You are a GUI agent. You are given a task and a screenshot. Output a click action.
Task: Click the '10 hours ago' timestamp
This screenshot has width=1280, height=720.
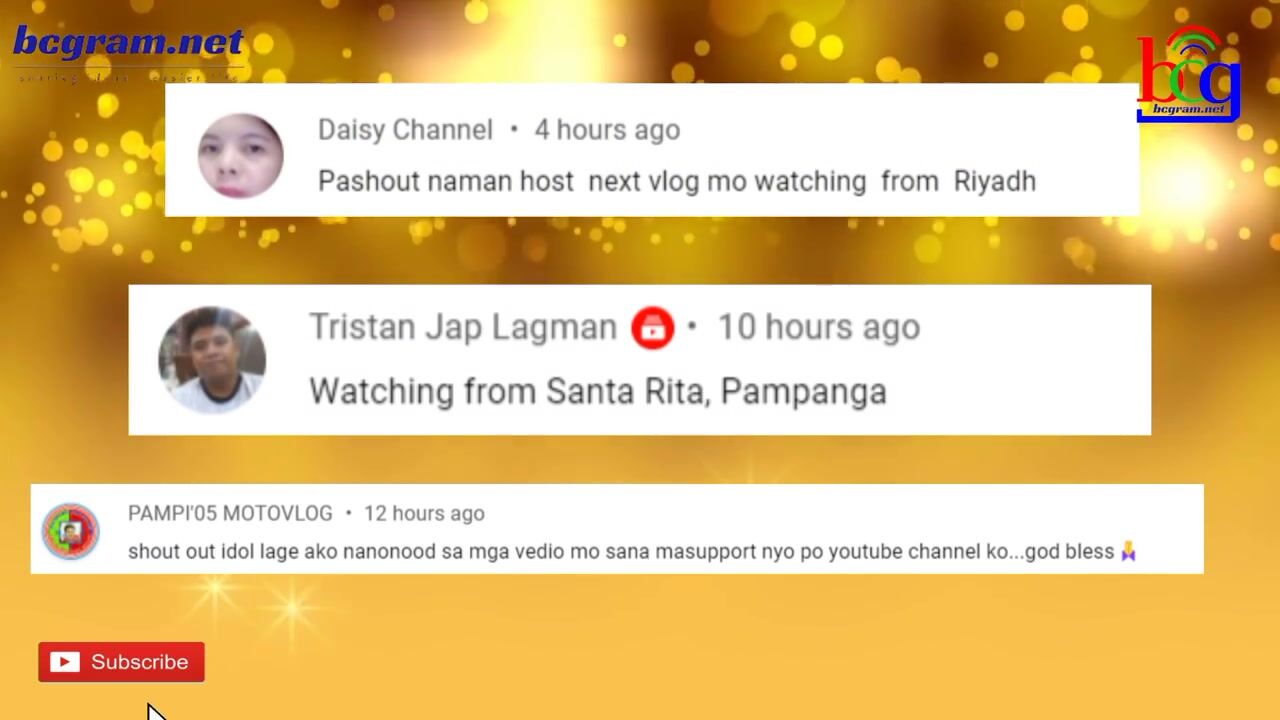point(818,328)
